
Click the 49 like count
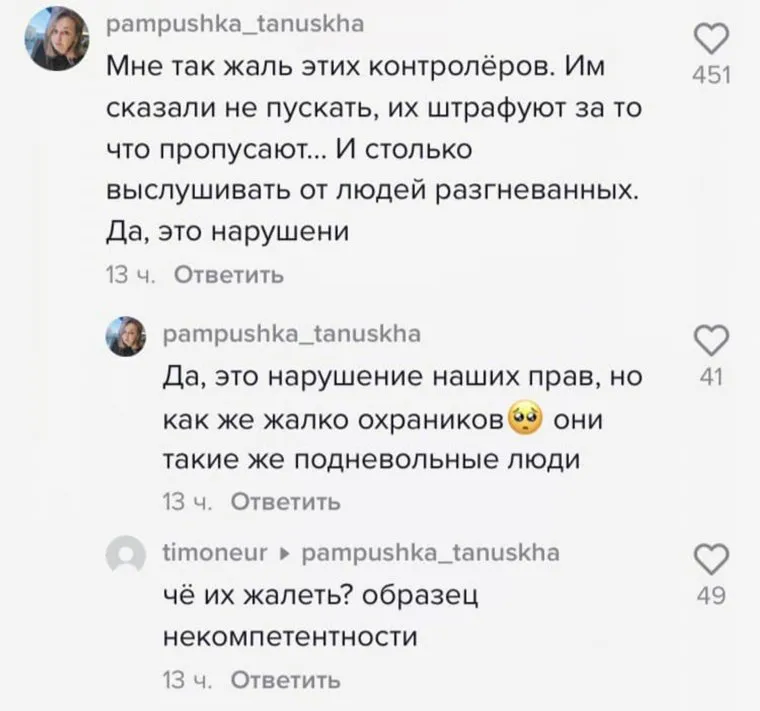pos(710,597)
